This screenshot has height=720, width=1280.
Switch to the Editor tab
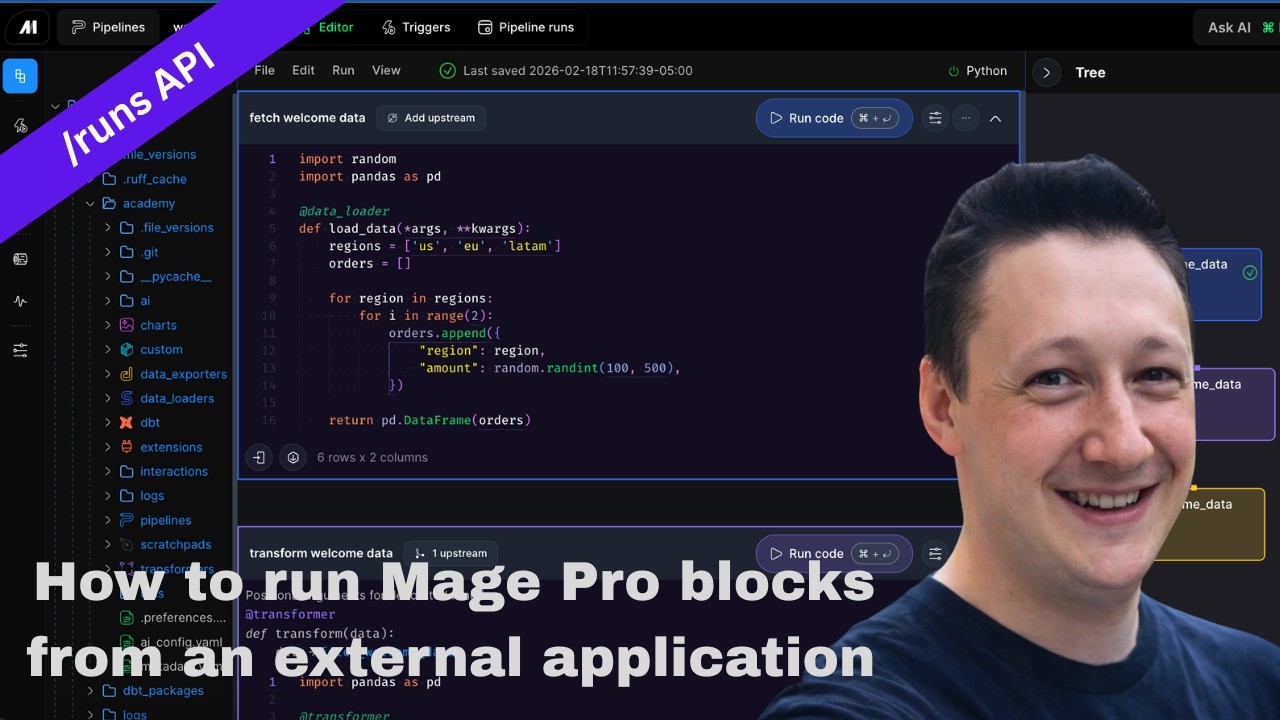pyautogui.click(x=336, y=27)
